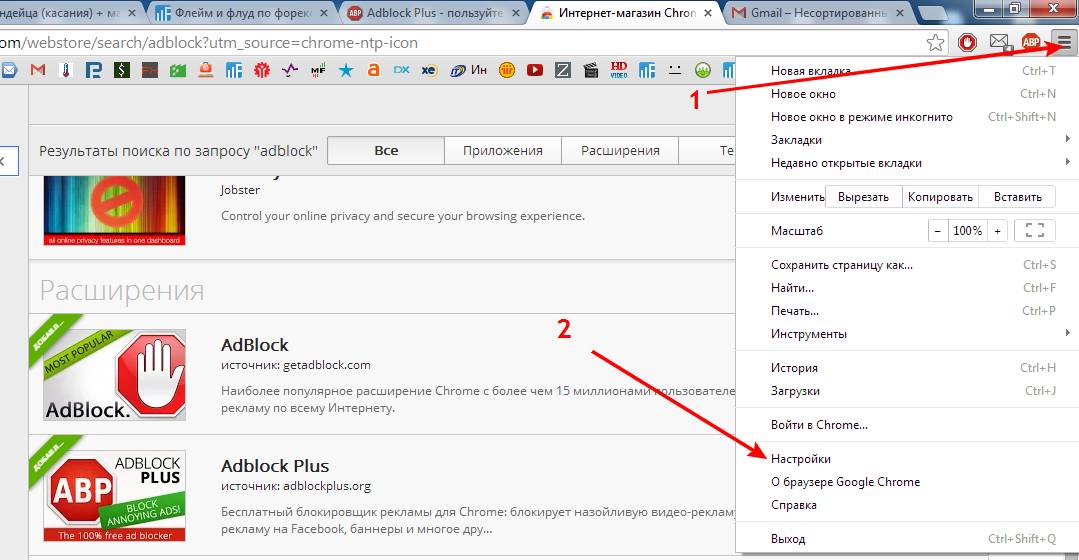1079x560 pixels.
Task: Switch to Флейм и флуд по форекс tab
Action: (x=241, y=13)
